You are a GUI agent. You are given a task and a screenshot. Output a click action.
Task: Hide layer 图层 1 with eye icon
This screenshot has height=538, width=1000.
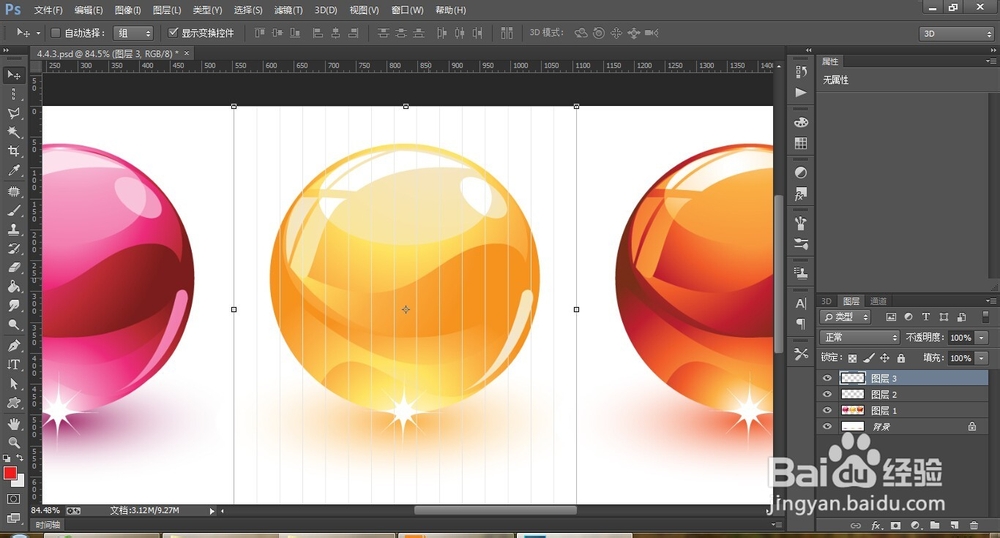(827, 411)
